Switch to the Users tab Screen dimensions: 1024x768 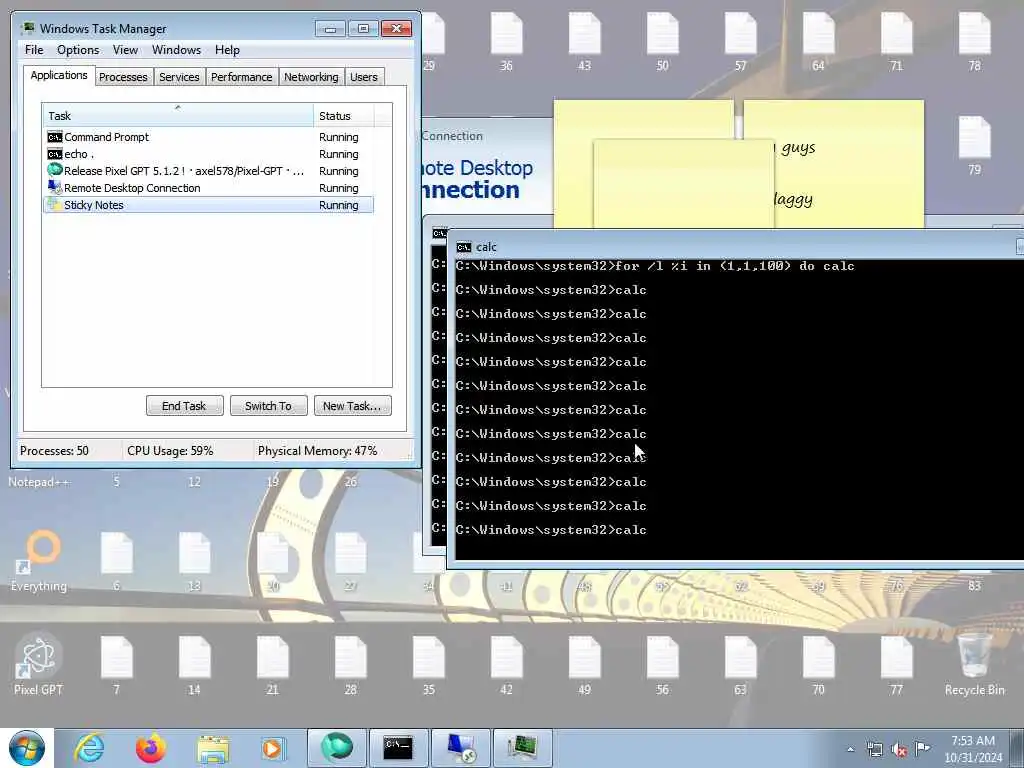tap(364, 77)
